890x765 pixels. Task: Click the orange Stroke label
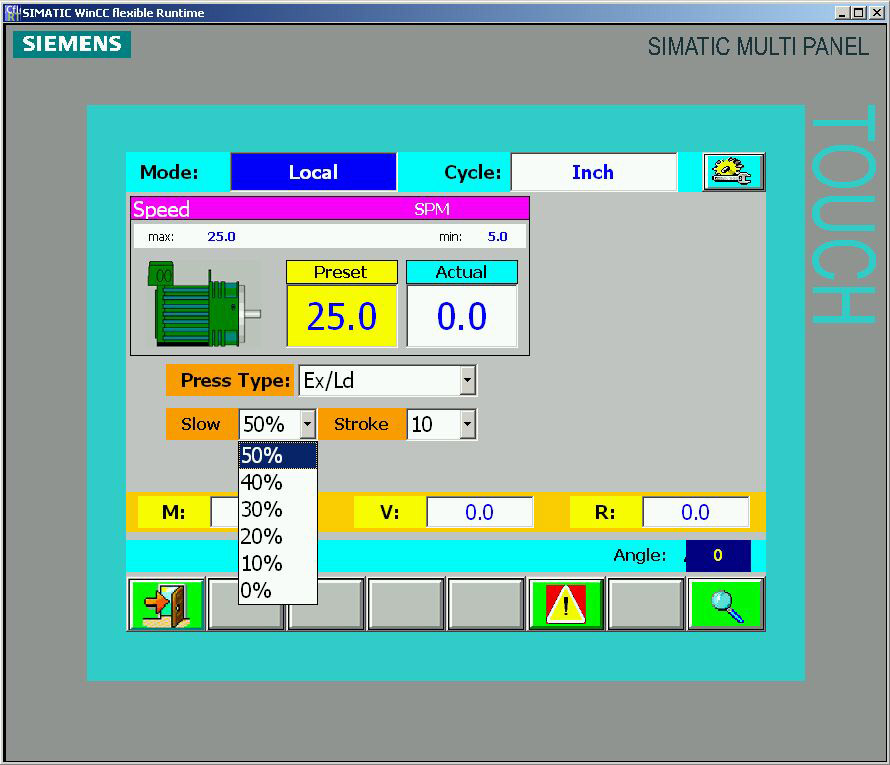point(362,424)
